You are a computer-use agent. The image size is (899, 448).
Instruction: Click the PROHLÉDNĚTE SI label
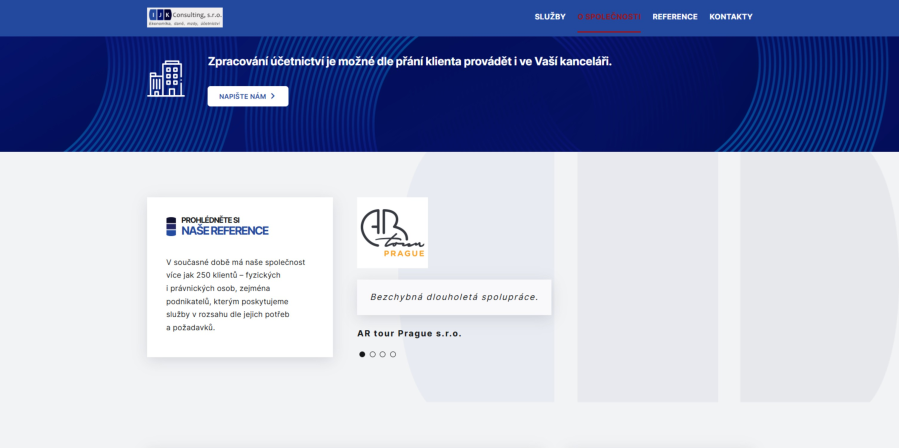210,220
